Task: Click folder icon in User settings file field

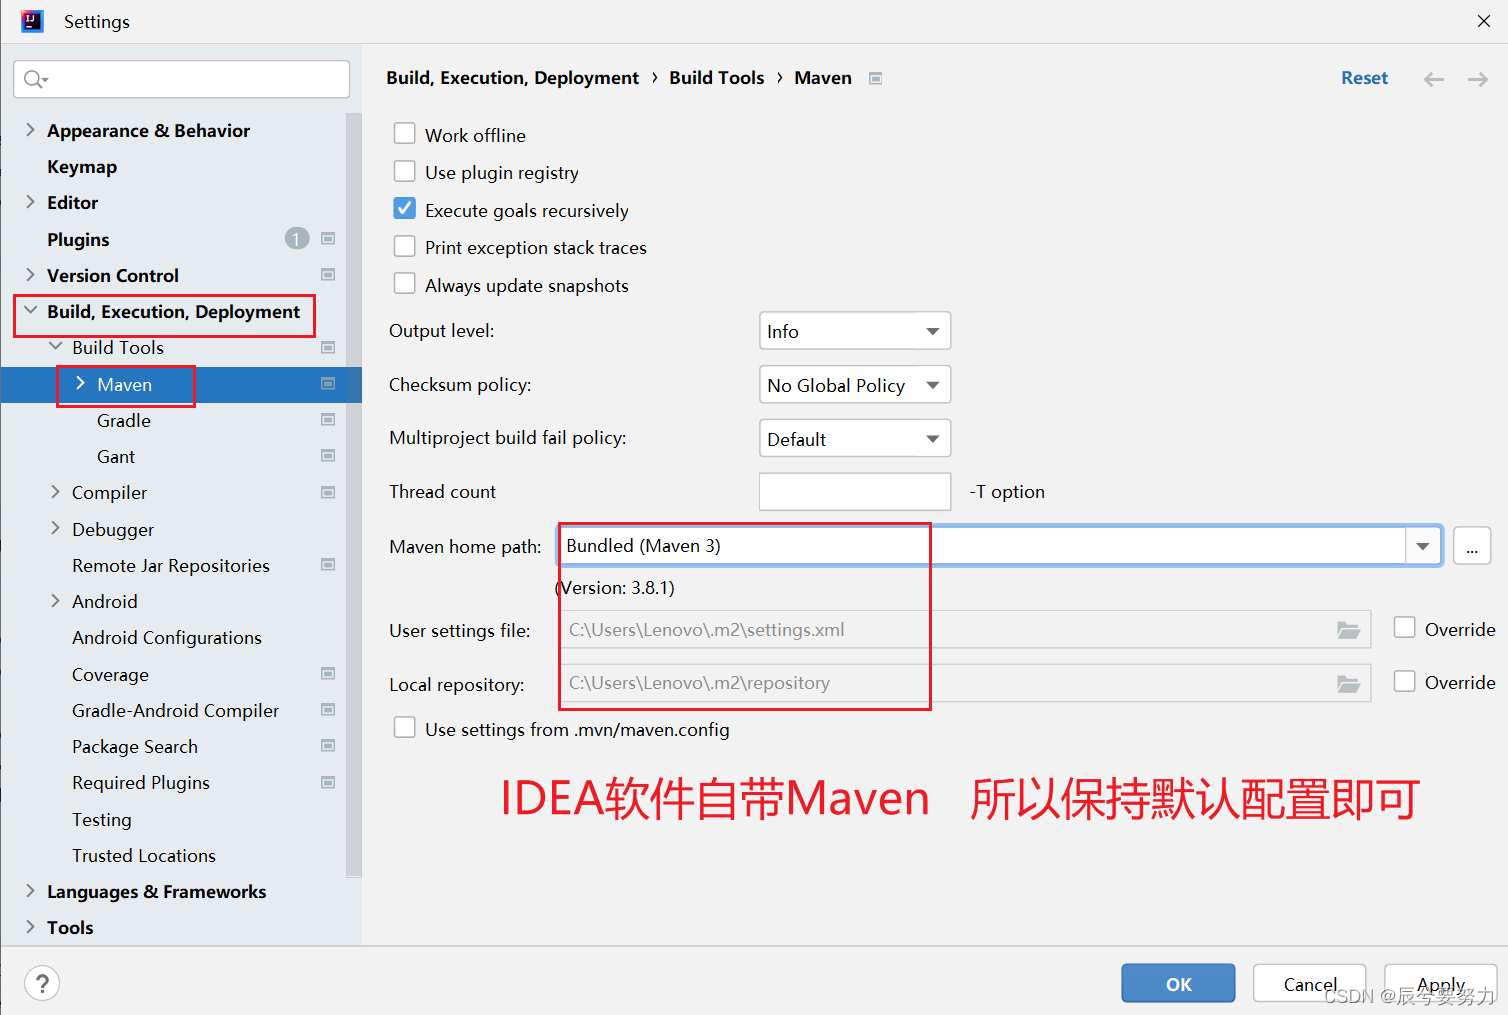Action: [x=1348, y=630]
